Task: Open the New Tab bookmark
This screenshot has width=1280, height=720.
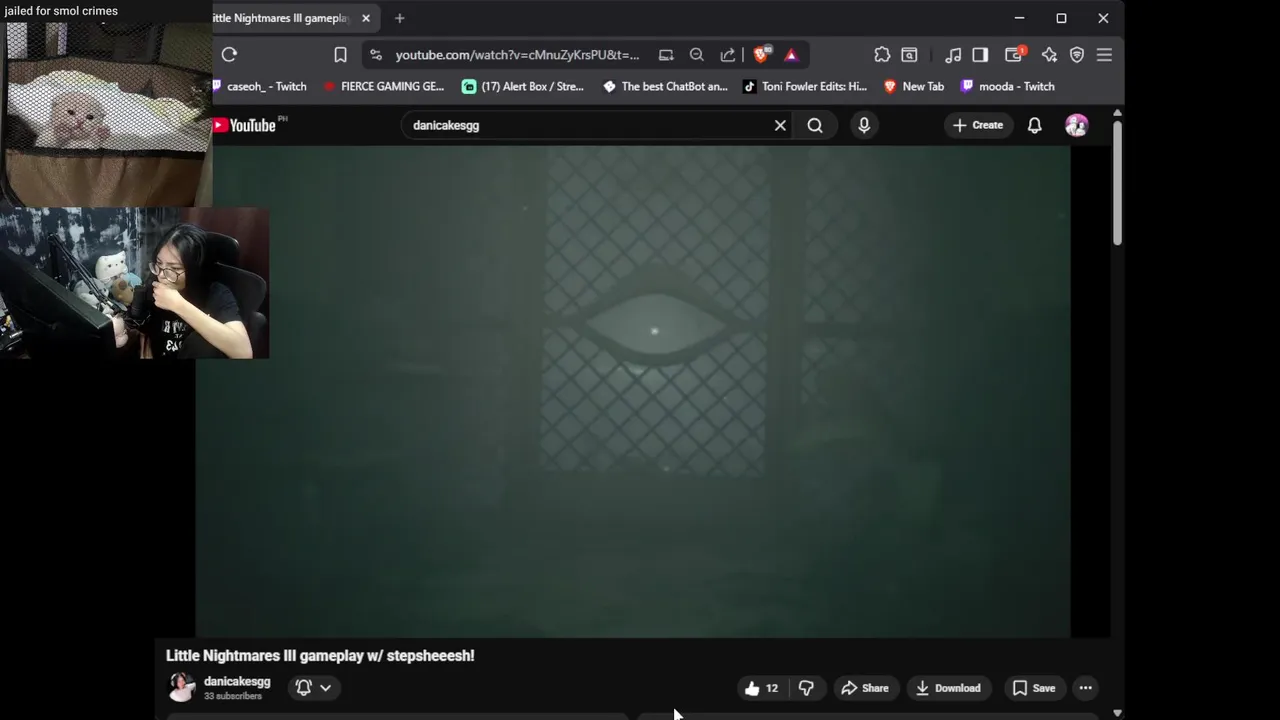Action: click(914, 86)
